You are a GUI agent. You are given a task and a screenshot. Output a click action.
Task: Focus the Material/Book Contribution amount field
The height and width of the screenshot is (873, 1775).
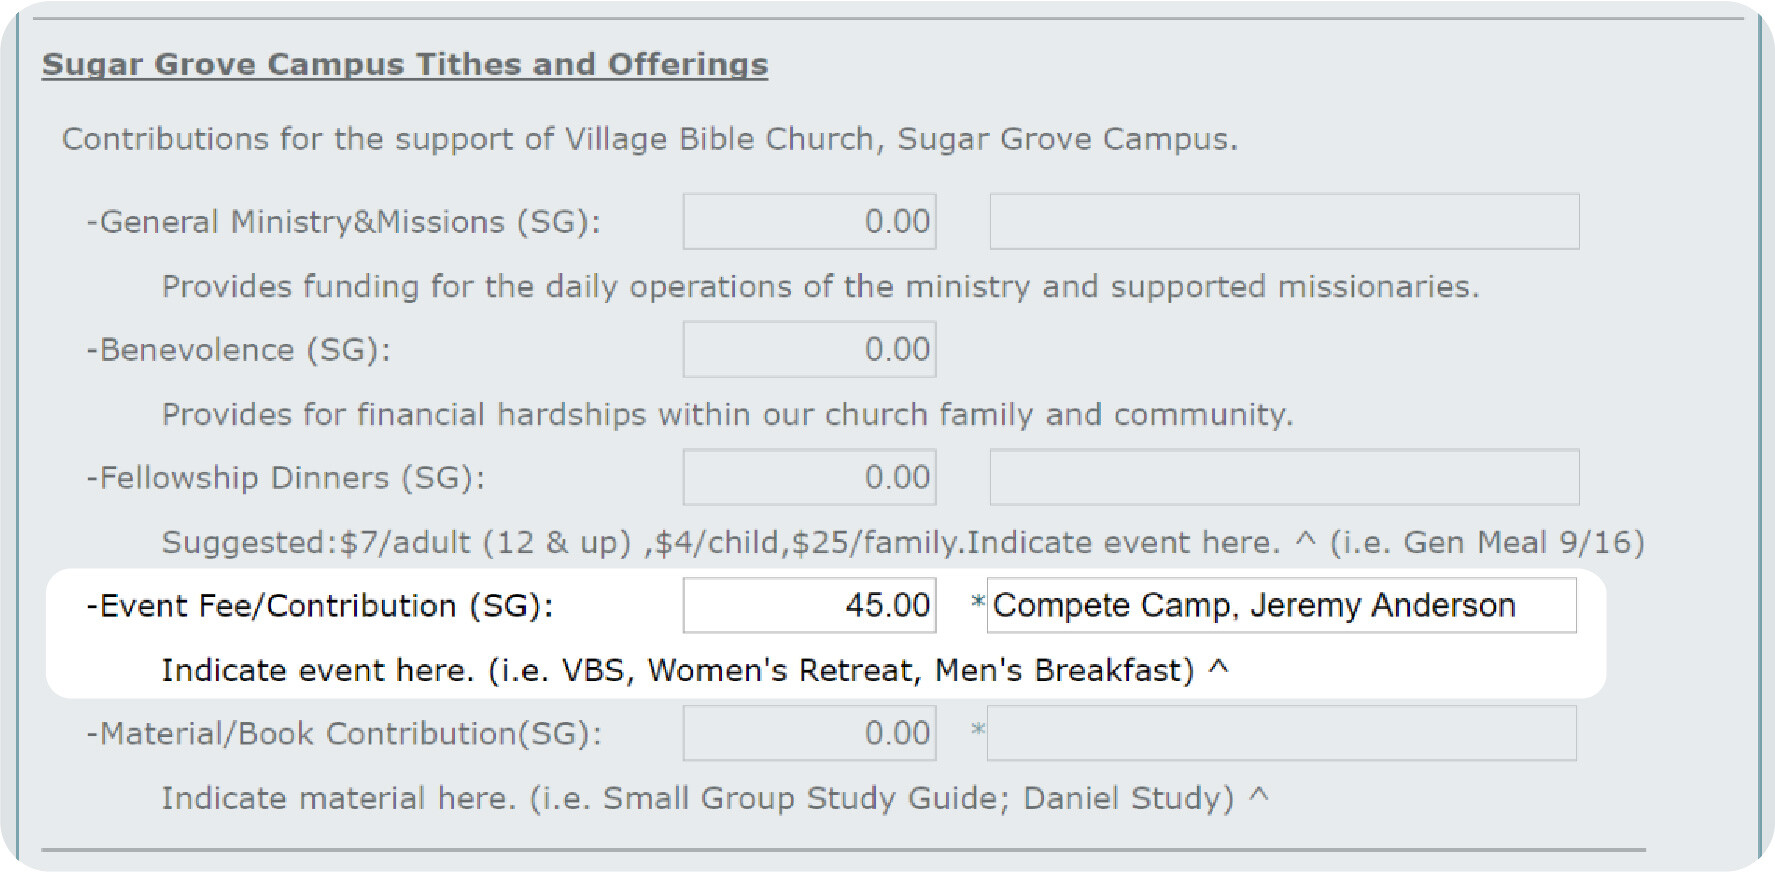810,733
